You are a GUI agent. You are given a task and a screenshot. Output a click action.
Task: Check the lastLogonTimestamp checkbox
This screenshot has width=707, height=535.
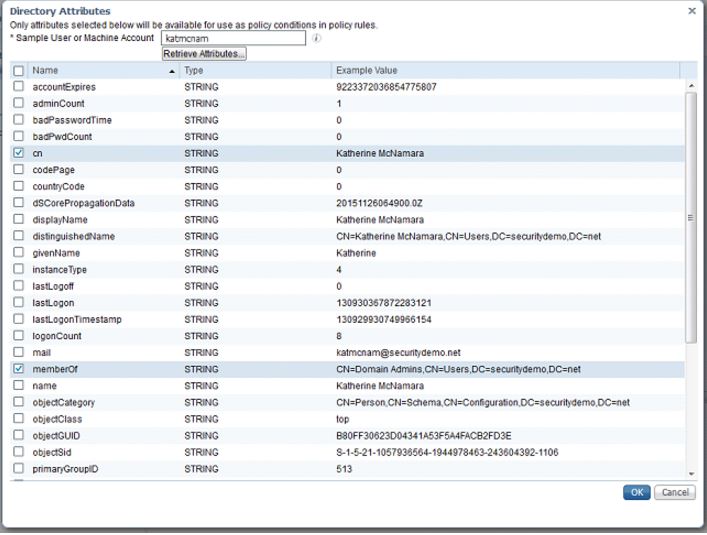[x=18, y=319]
